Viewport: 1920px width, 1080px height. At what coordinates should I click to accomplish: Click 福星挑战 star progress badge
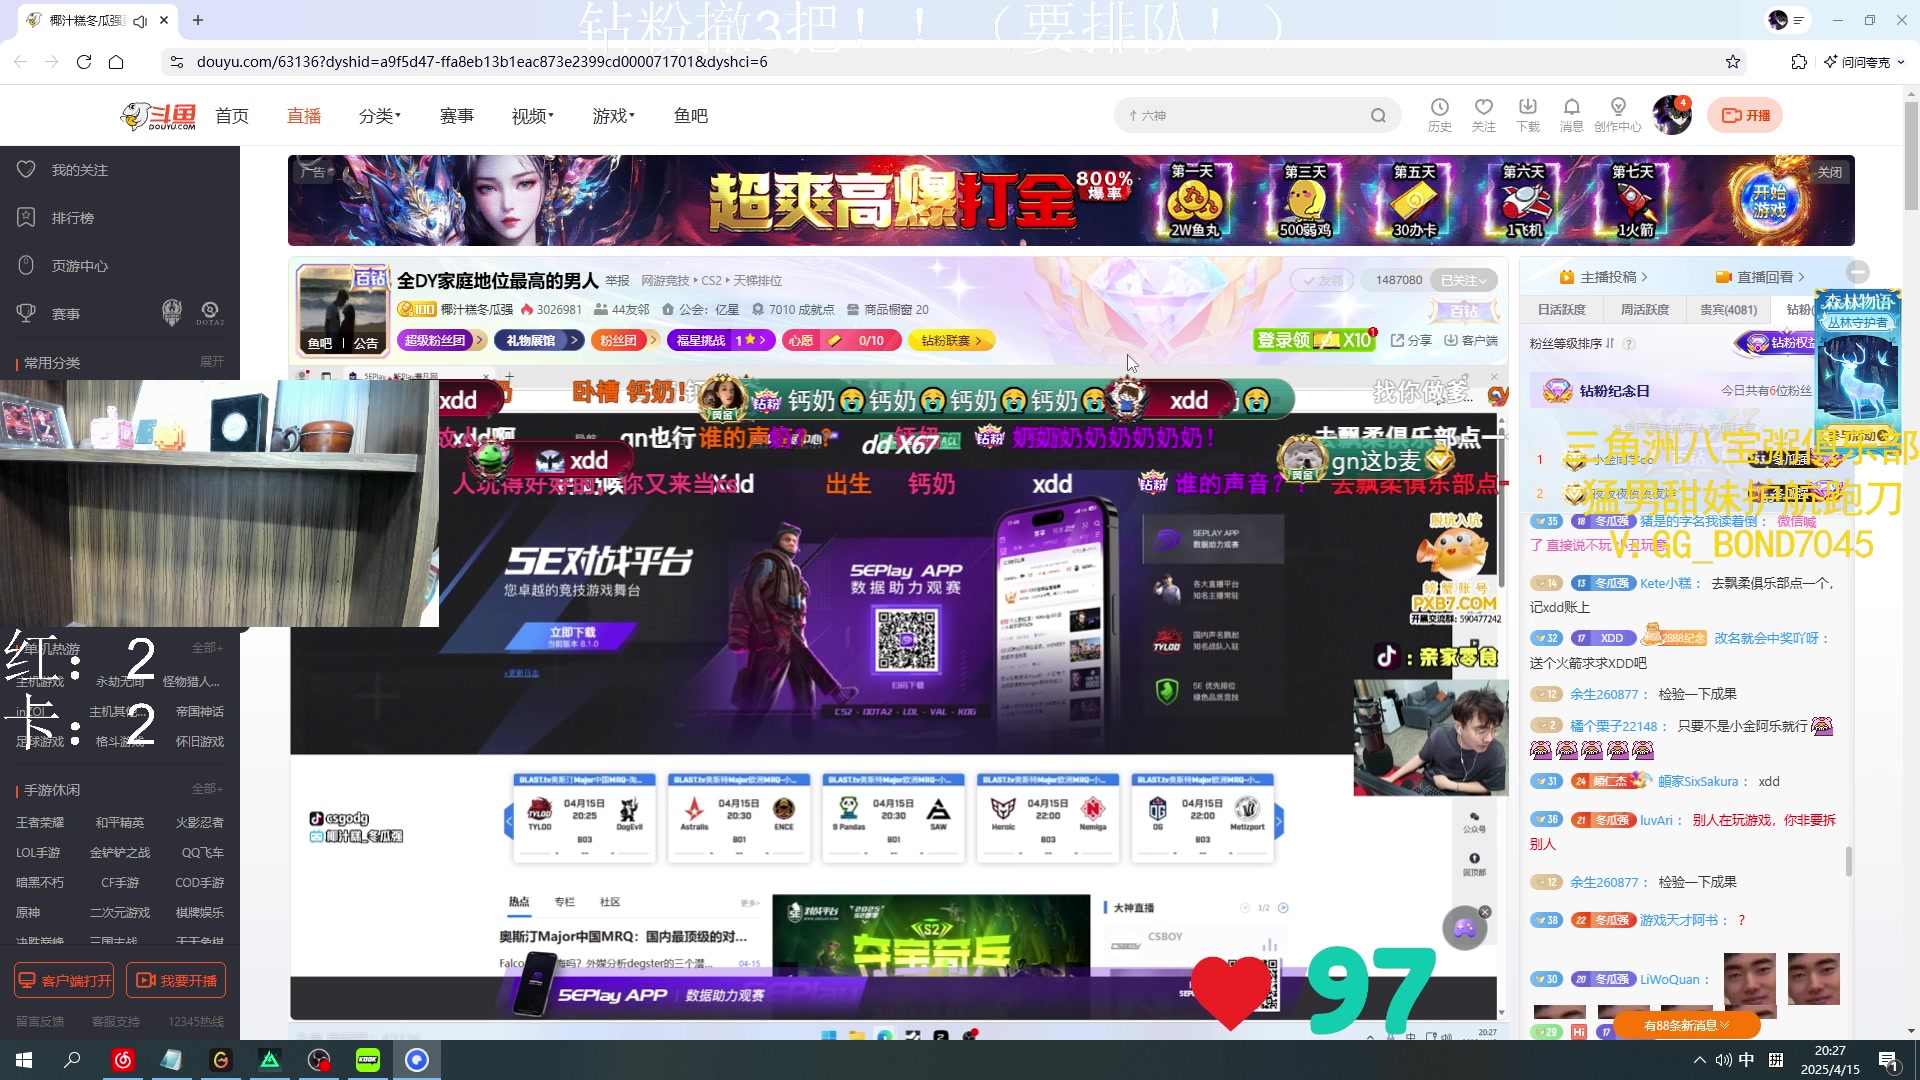pyautogui.click(x=721, y=341)
